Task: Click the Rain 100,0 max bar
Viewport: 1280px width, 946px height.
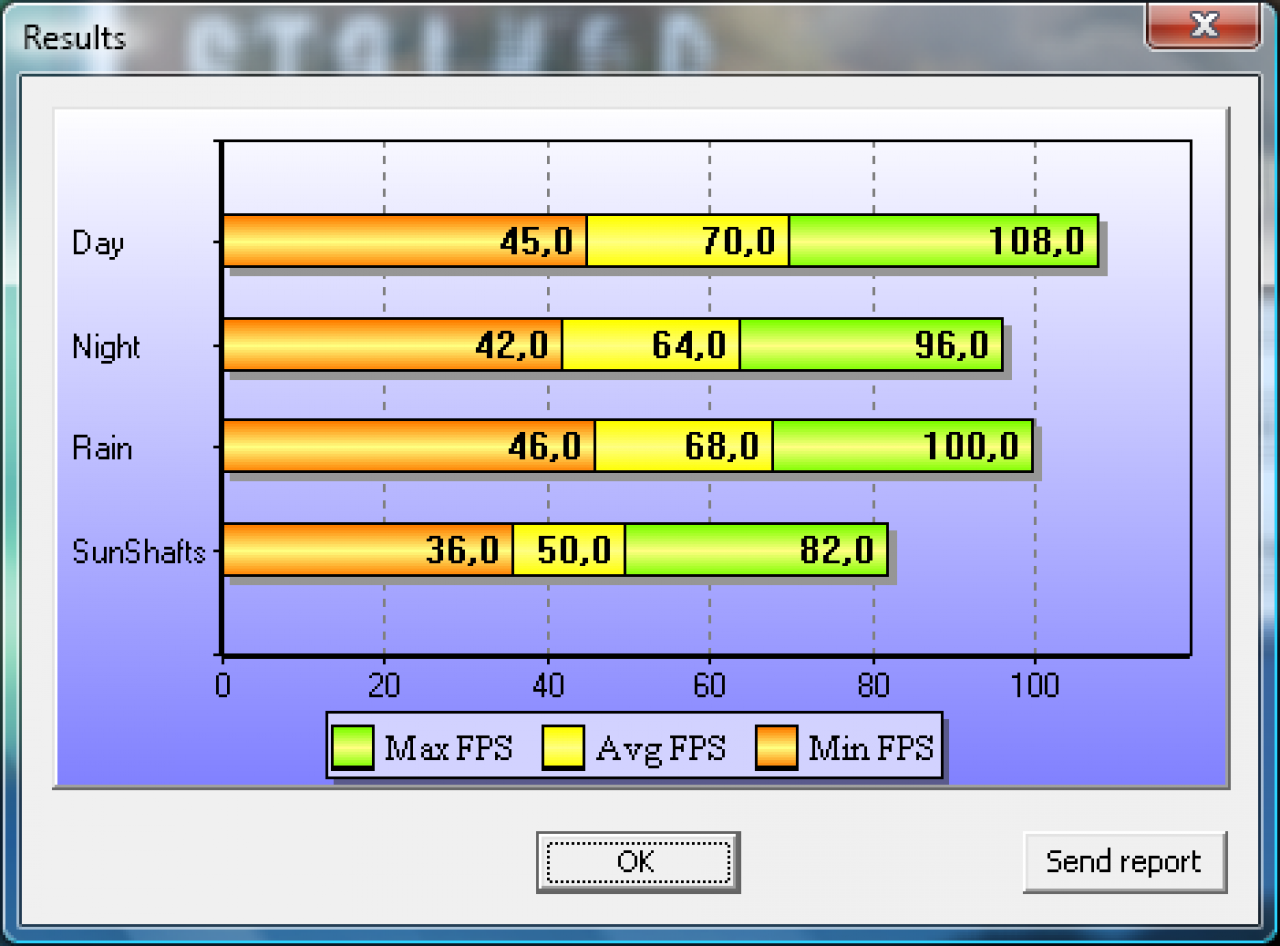Action: [903, 446]
